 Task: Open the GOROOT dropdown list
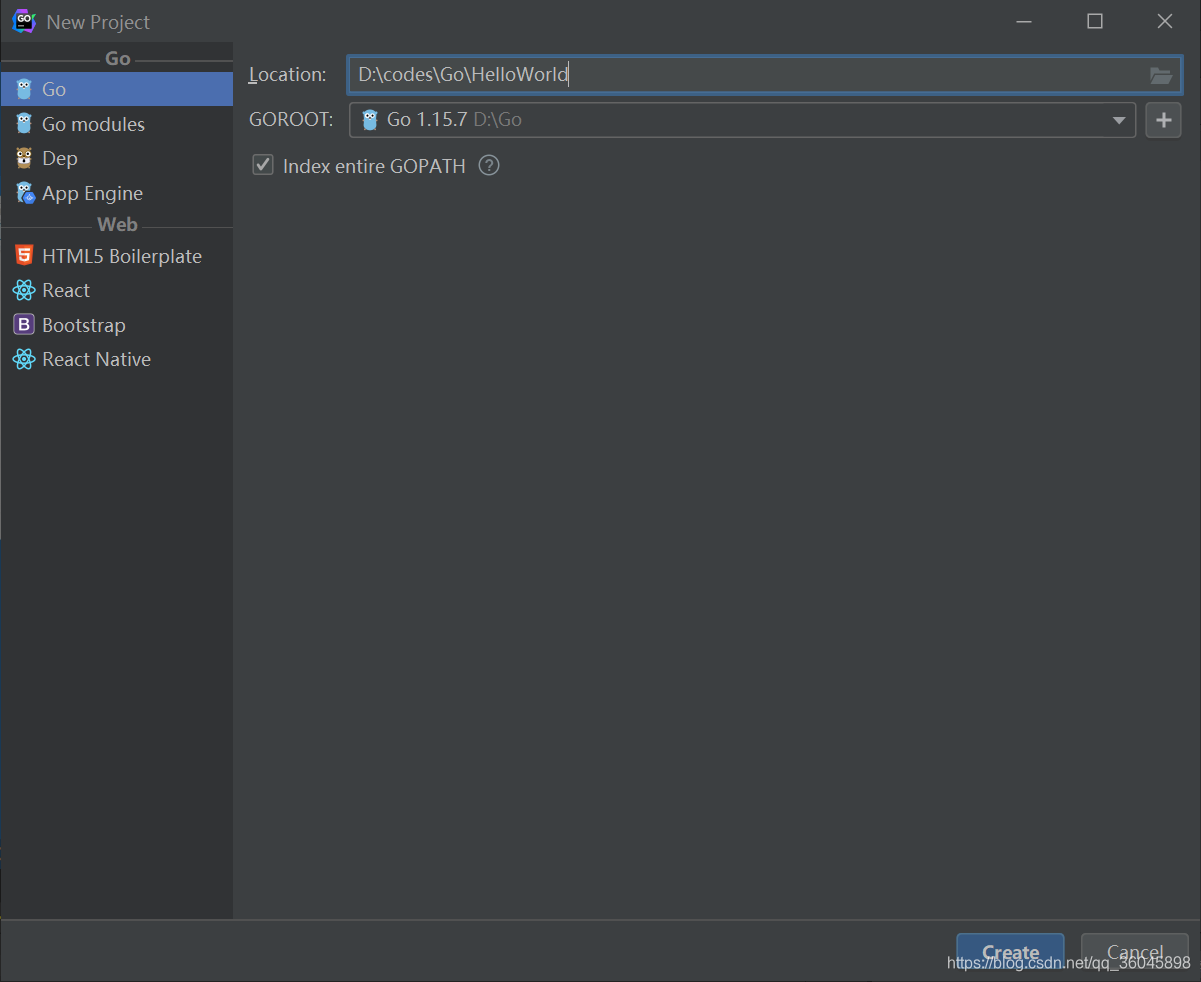1118,120
